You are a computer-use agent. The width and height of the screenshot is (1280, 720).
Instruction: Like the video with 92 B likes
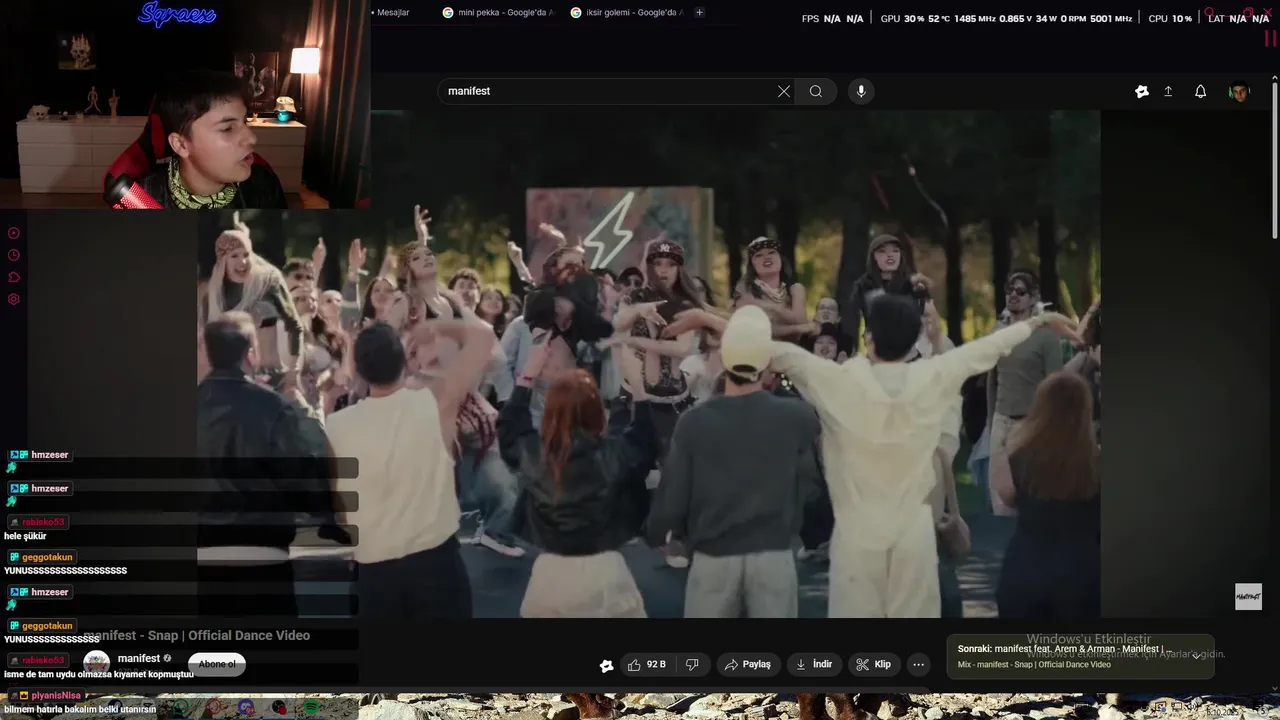tap(646, 664)
